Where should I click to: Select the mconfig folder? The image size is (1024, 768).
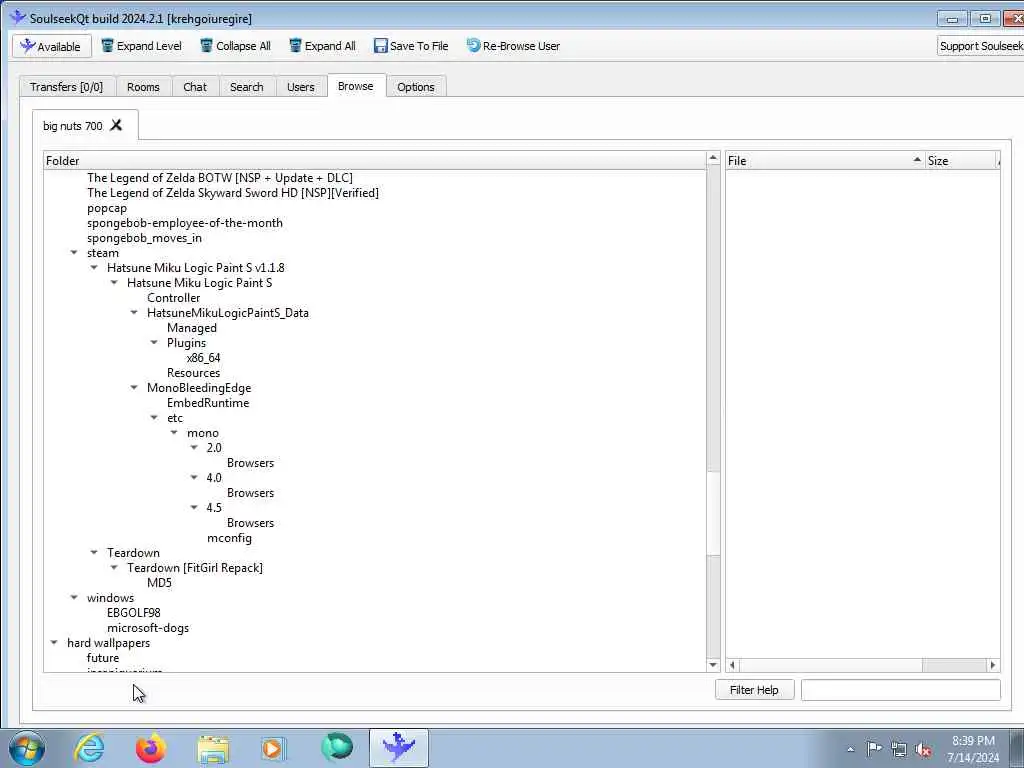coord(229,538)
